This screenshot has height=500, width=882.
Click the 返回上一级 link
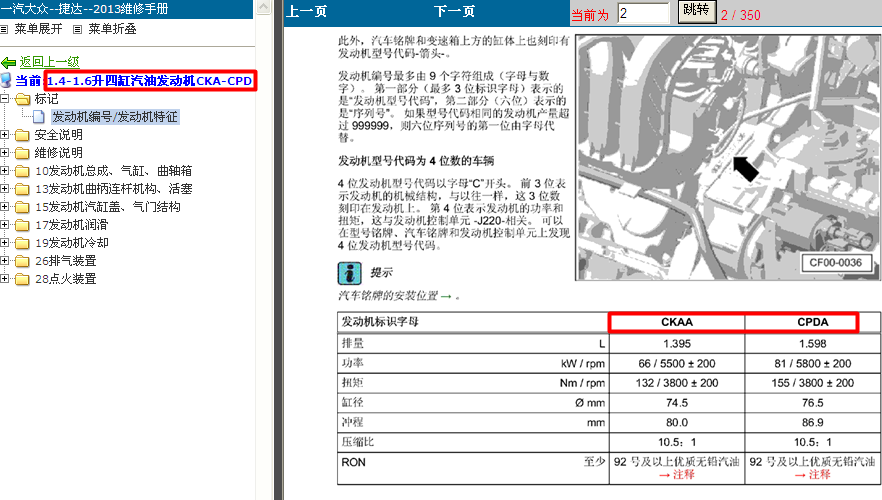(50, 62)
